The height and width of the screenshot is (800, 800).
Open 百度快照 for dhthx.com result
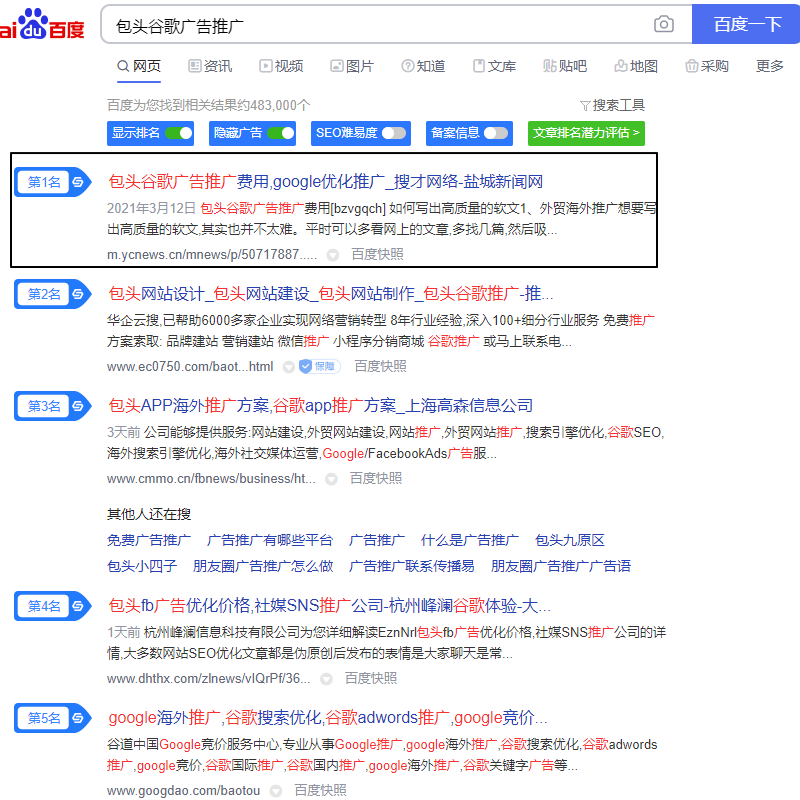point(371,679)
